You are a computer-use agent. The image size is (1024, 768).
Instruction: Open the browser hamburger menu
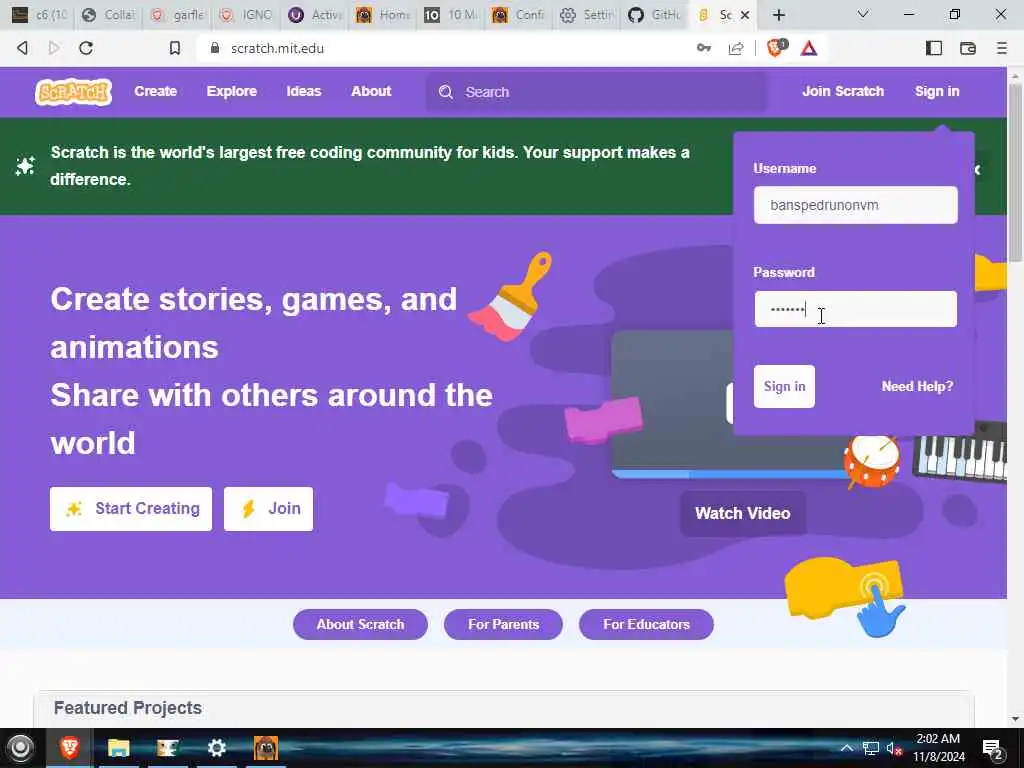(x=1002, y=48)
